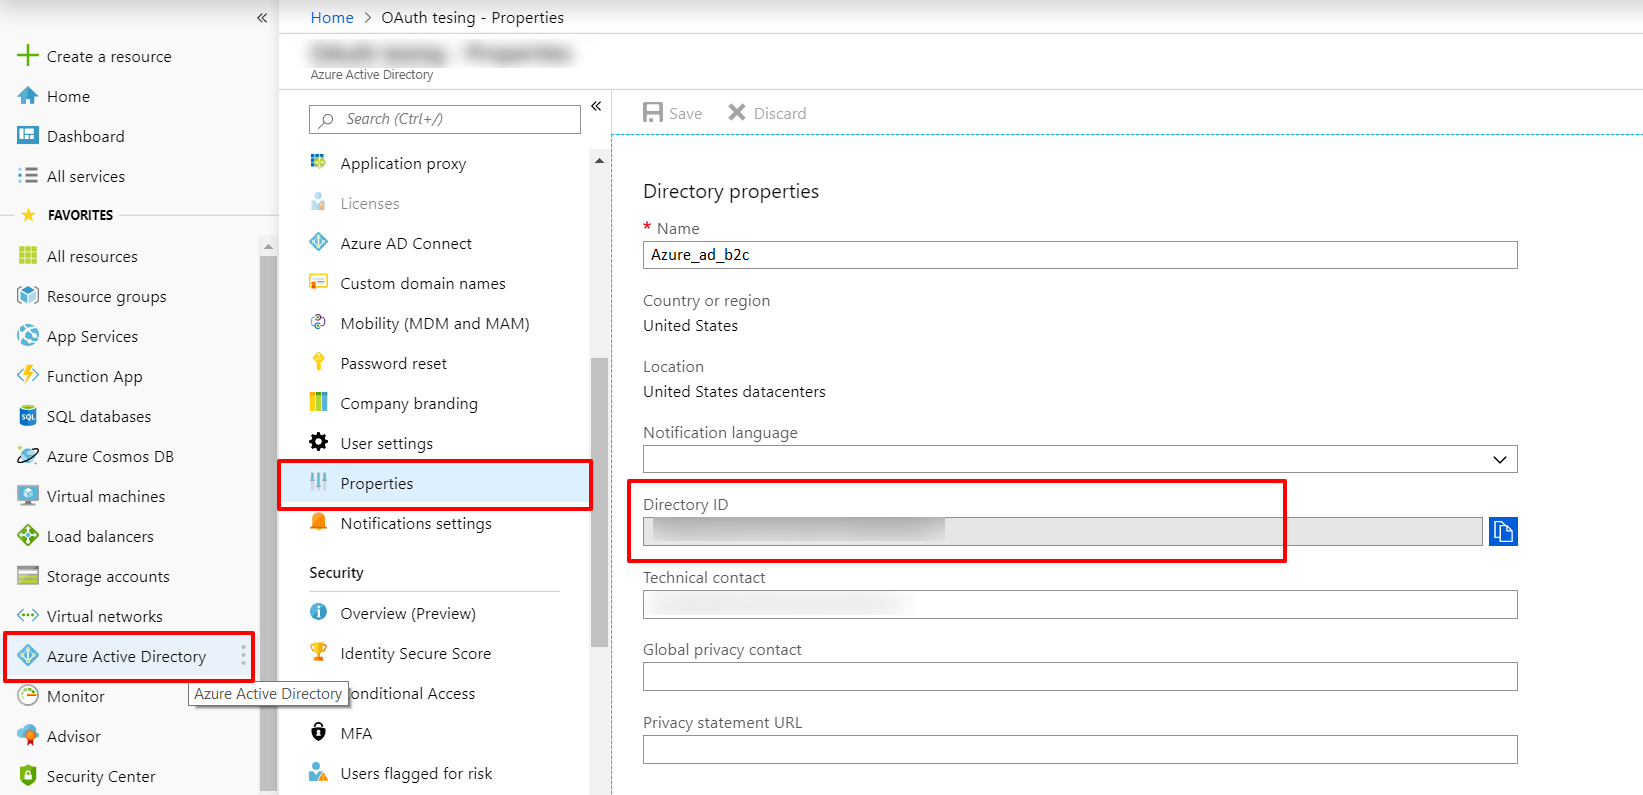Click the OAuth tesing - Properties breadcrumb
The height and width of the screenshot is (795, 1643).
(472, 17)
